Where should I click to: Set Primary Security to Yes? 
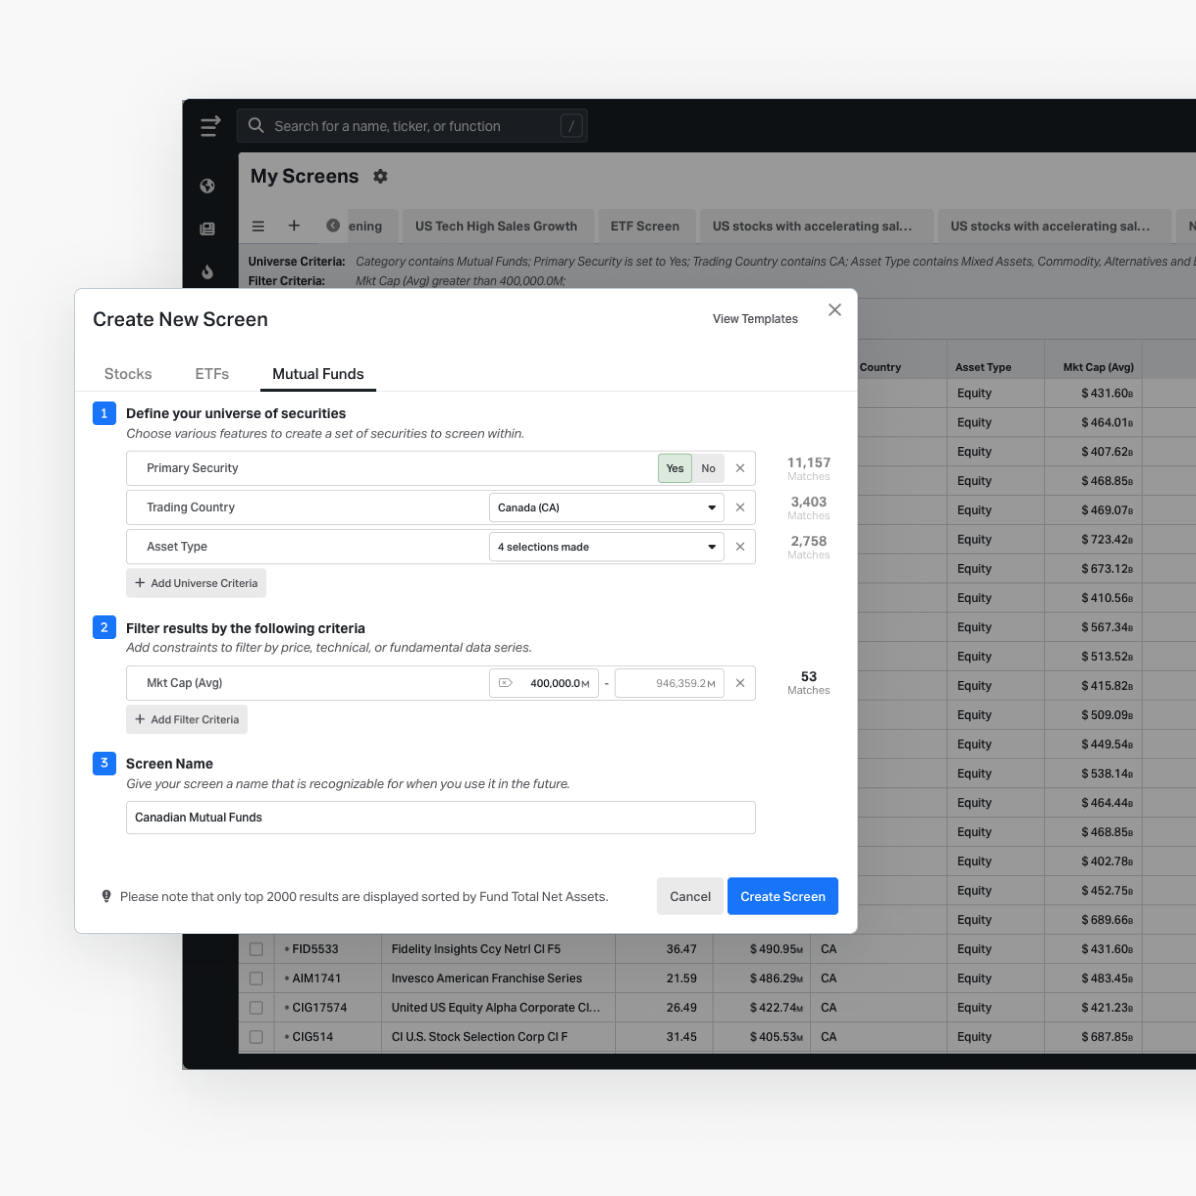(x=675, y=468)
